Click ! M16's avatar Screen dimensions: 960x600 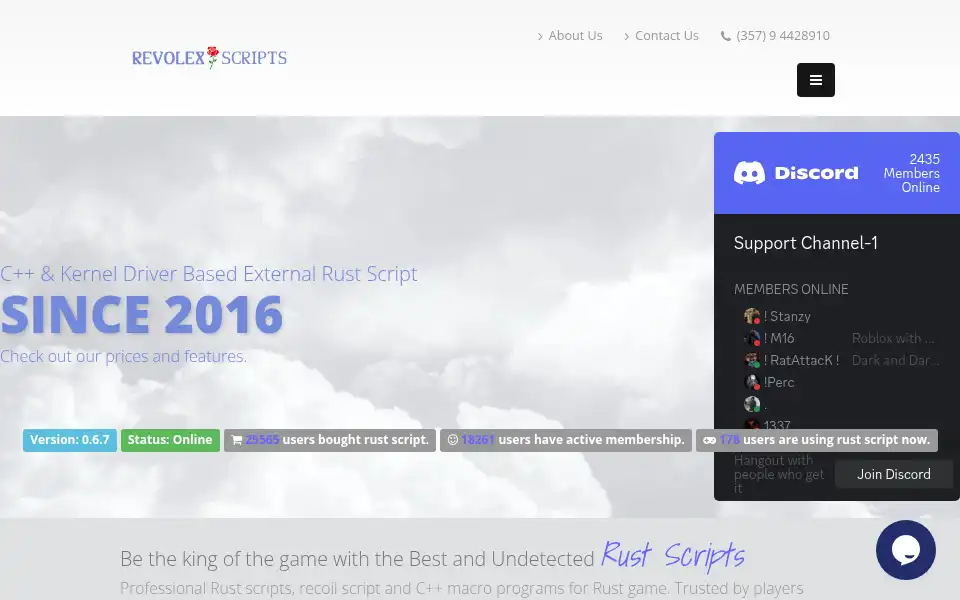[x=752, y=338]
